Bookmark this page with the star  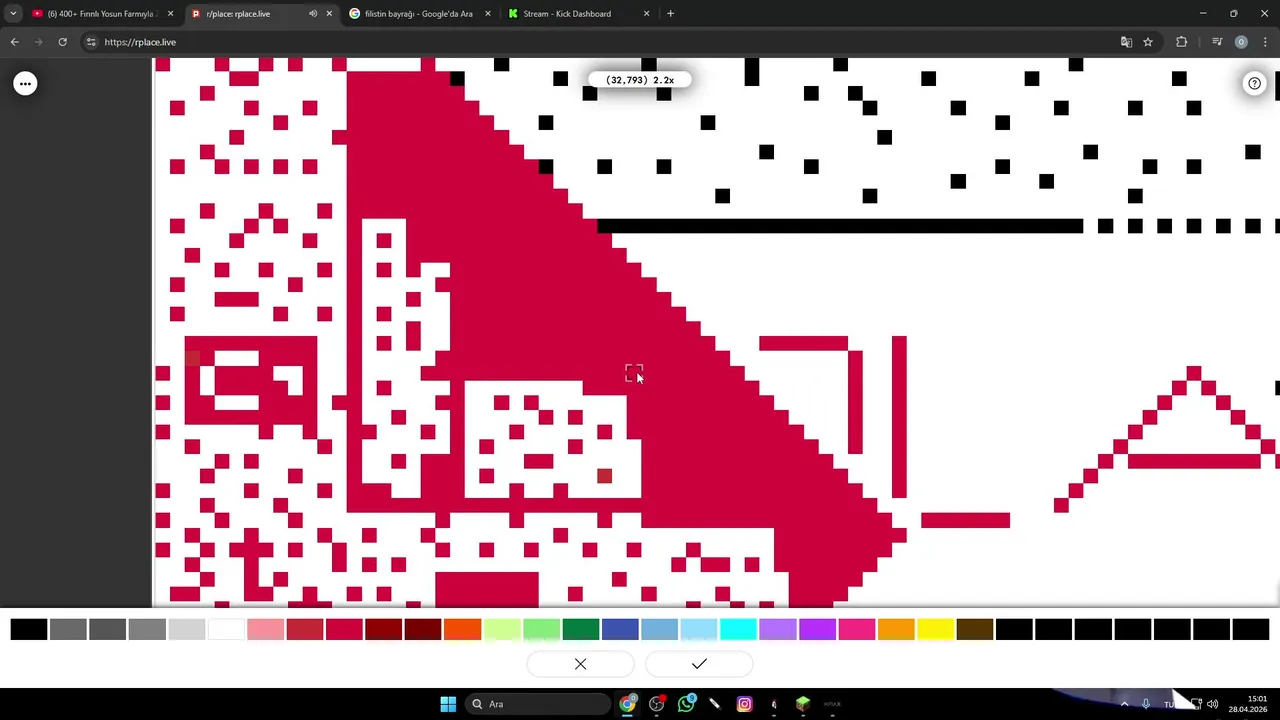tap(1148, 42)
